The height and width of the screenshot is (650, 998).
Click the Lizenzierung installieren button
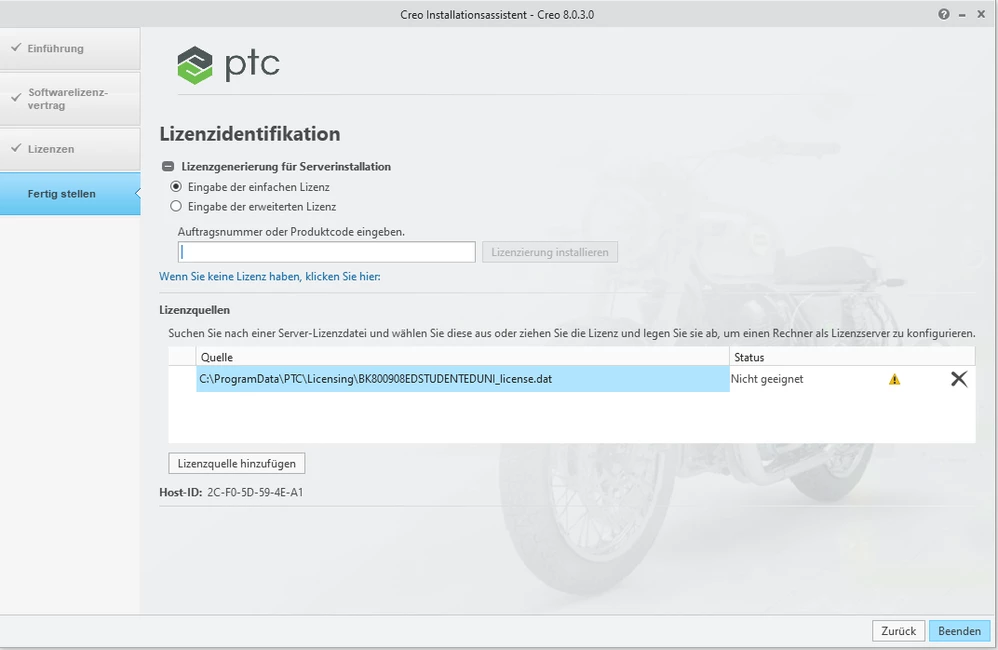(550, 251)
